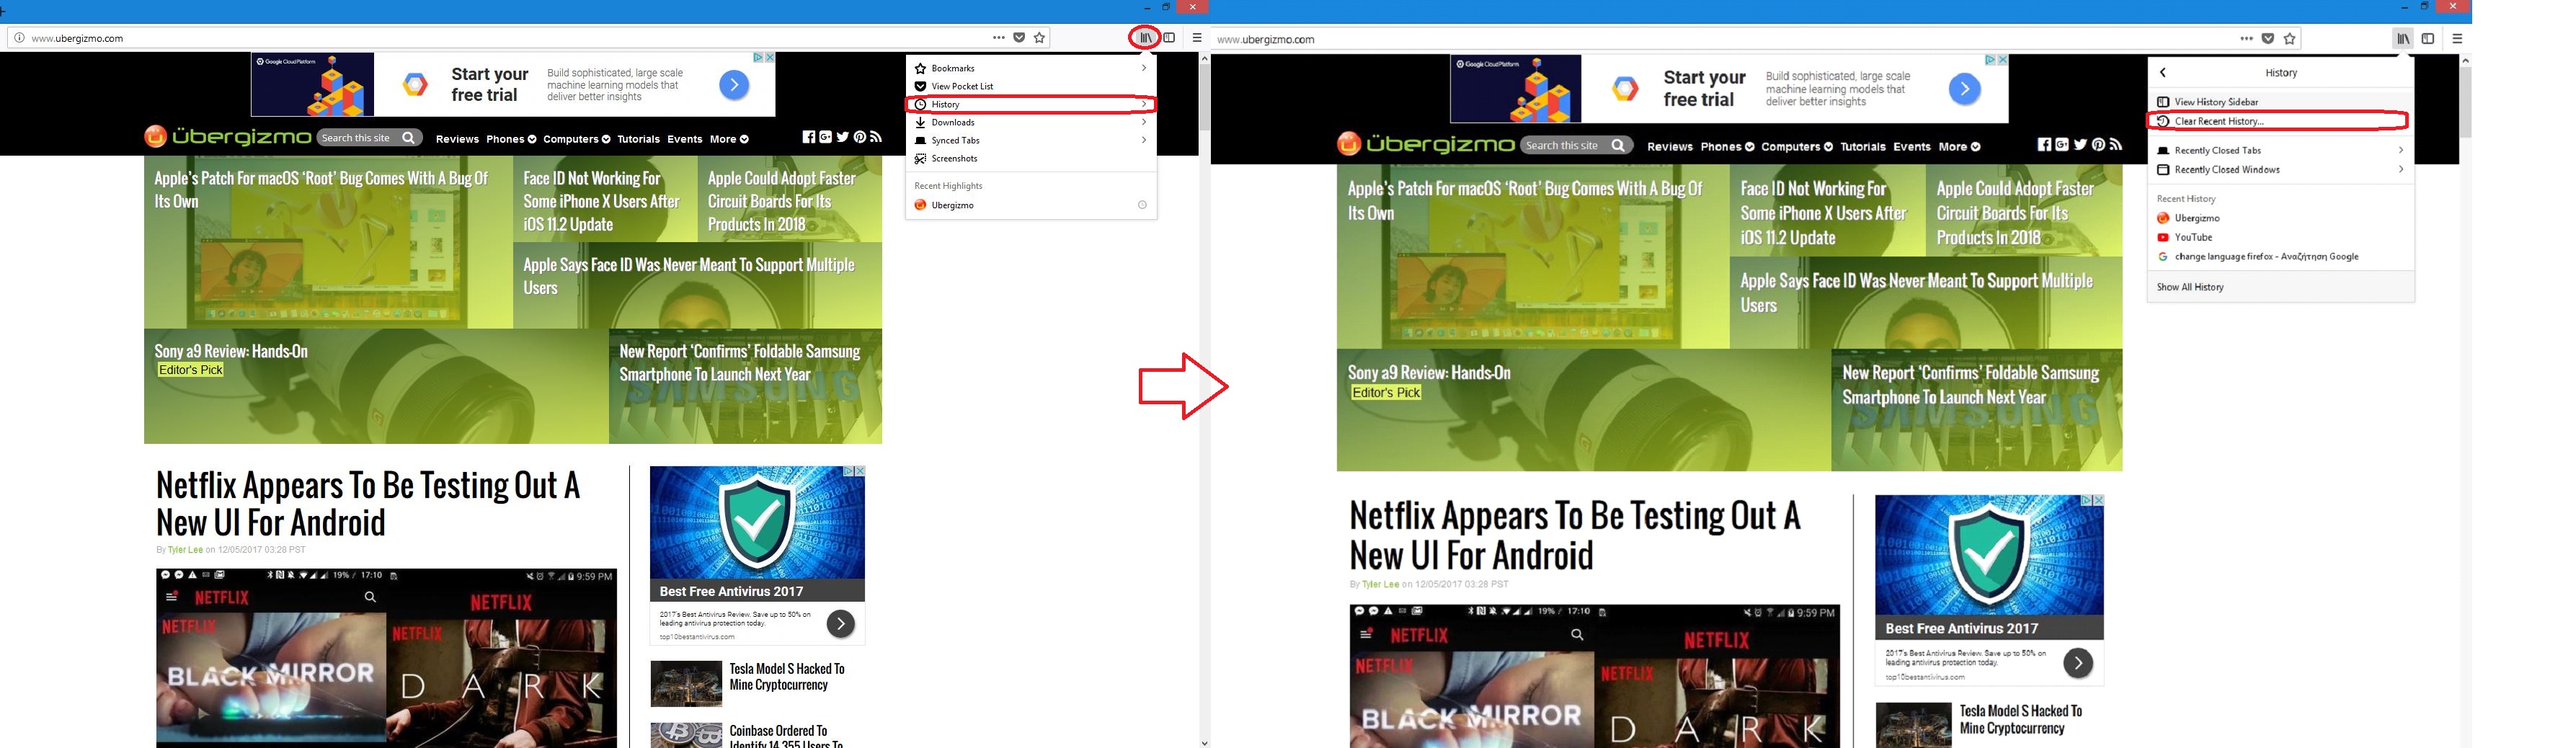The image size is (2576, 748).
Task: Expand Synced Tabs submenu in Library menu
Action: (x=1032, y=140)
